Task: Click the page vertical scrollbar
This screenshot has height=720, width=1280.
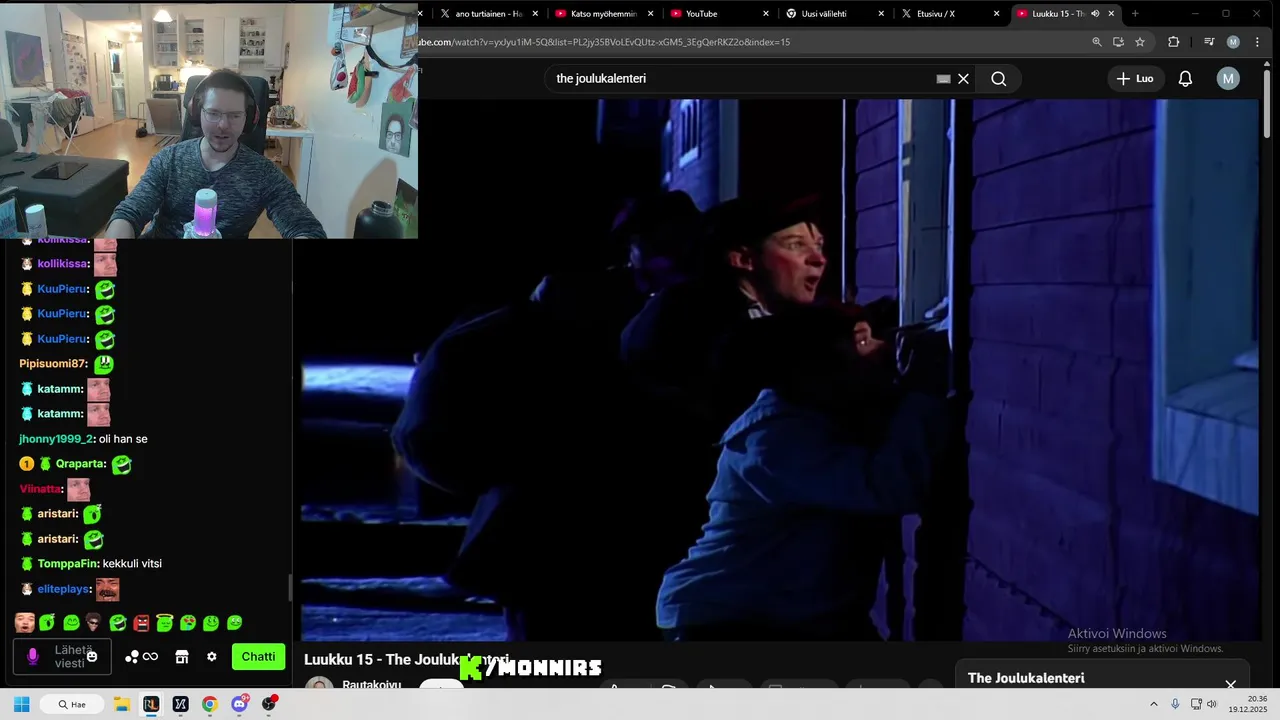Action: [1268, 104]
